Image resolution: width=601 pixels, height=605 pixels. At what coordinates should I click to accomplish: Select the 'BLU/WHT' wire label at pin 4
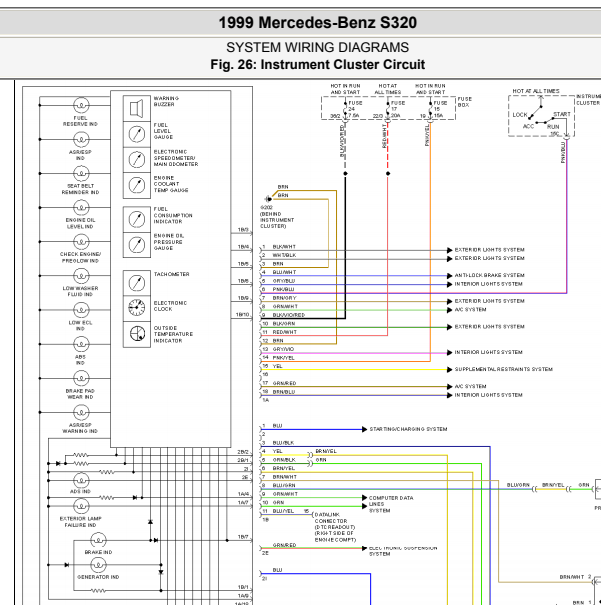284,272
